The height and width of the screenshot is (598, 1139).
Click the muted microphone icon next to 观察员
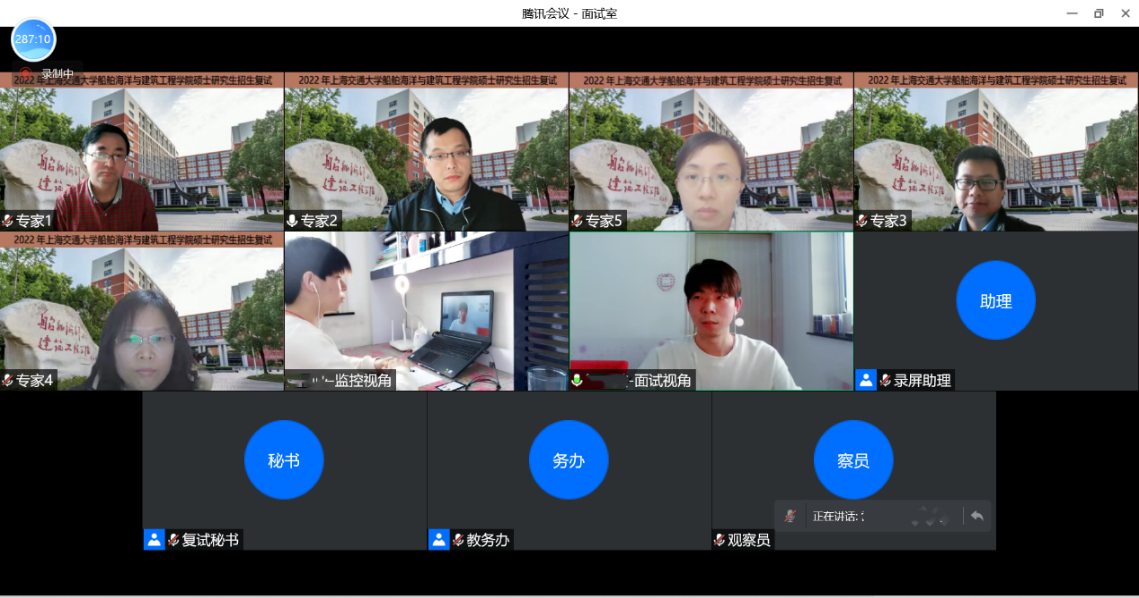point(718,539)
